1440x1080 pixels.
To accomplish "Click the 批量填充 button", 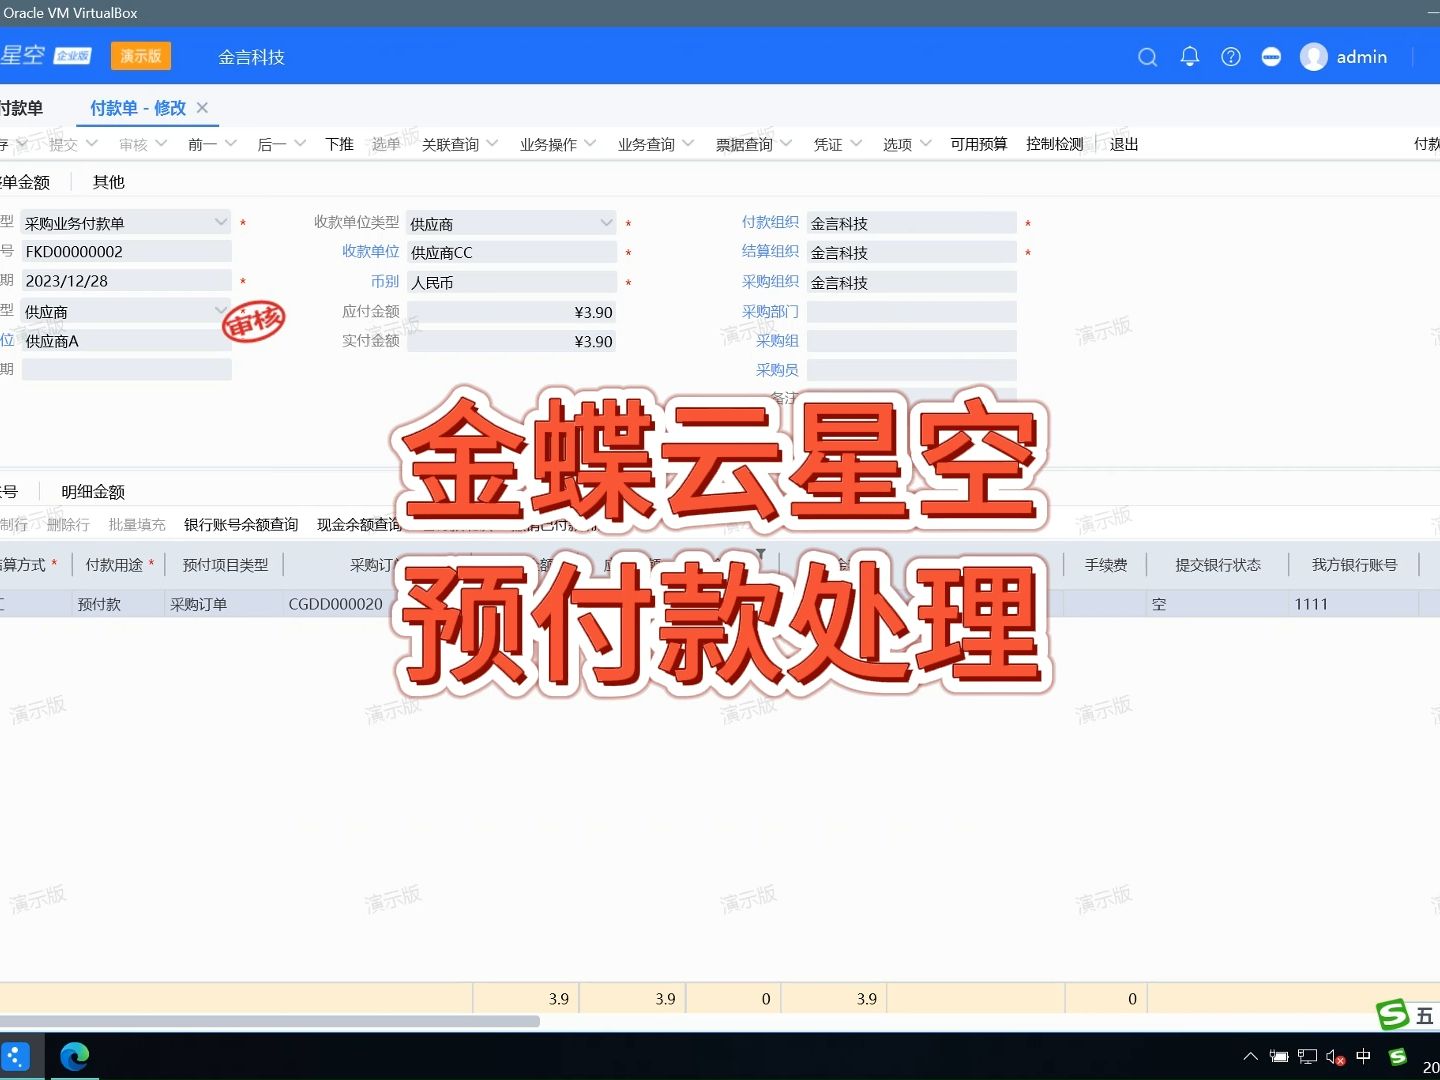I will coord(137,525).
